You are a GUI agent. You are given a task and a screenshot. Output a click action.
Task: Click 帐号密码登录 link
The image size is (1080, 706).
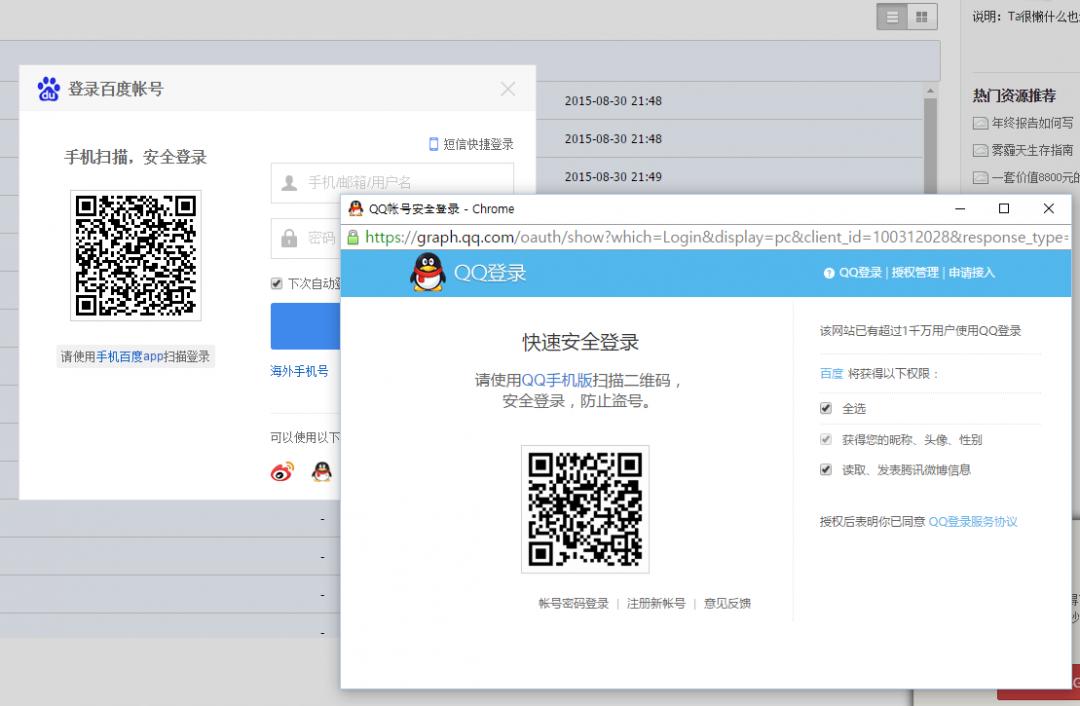point(573,603)
